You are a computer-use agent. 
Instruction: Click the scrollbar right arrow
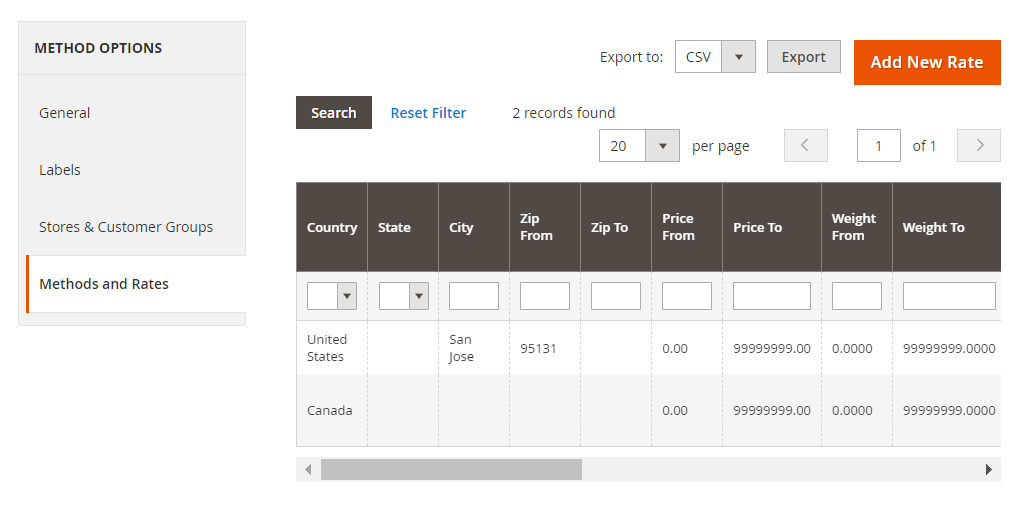tap(989, 469)
